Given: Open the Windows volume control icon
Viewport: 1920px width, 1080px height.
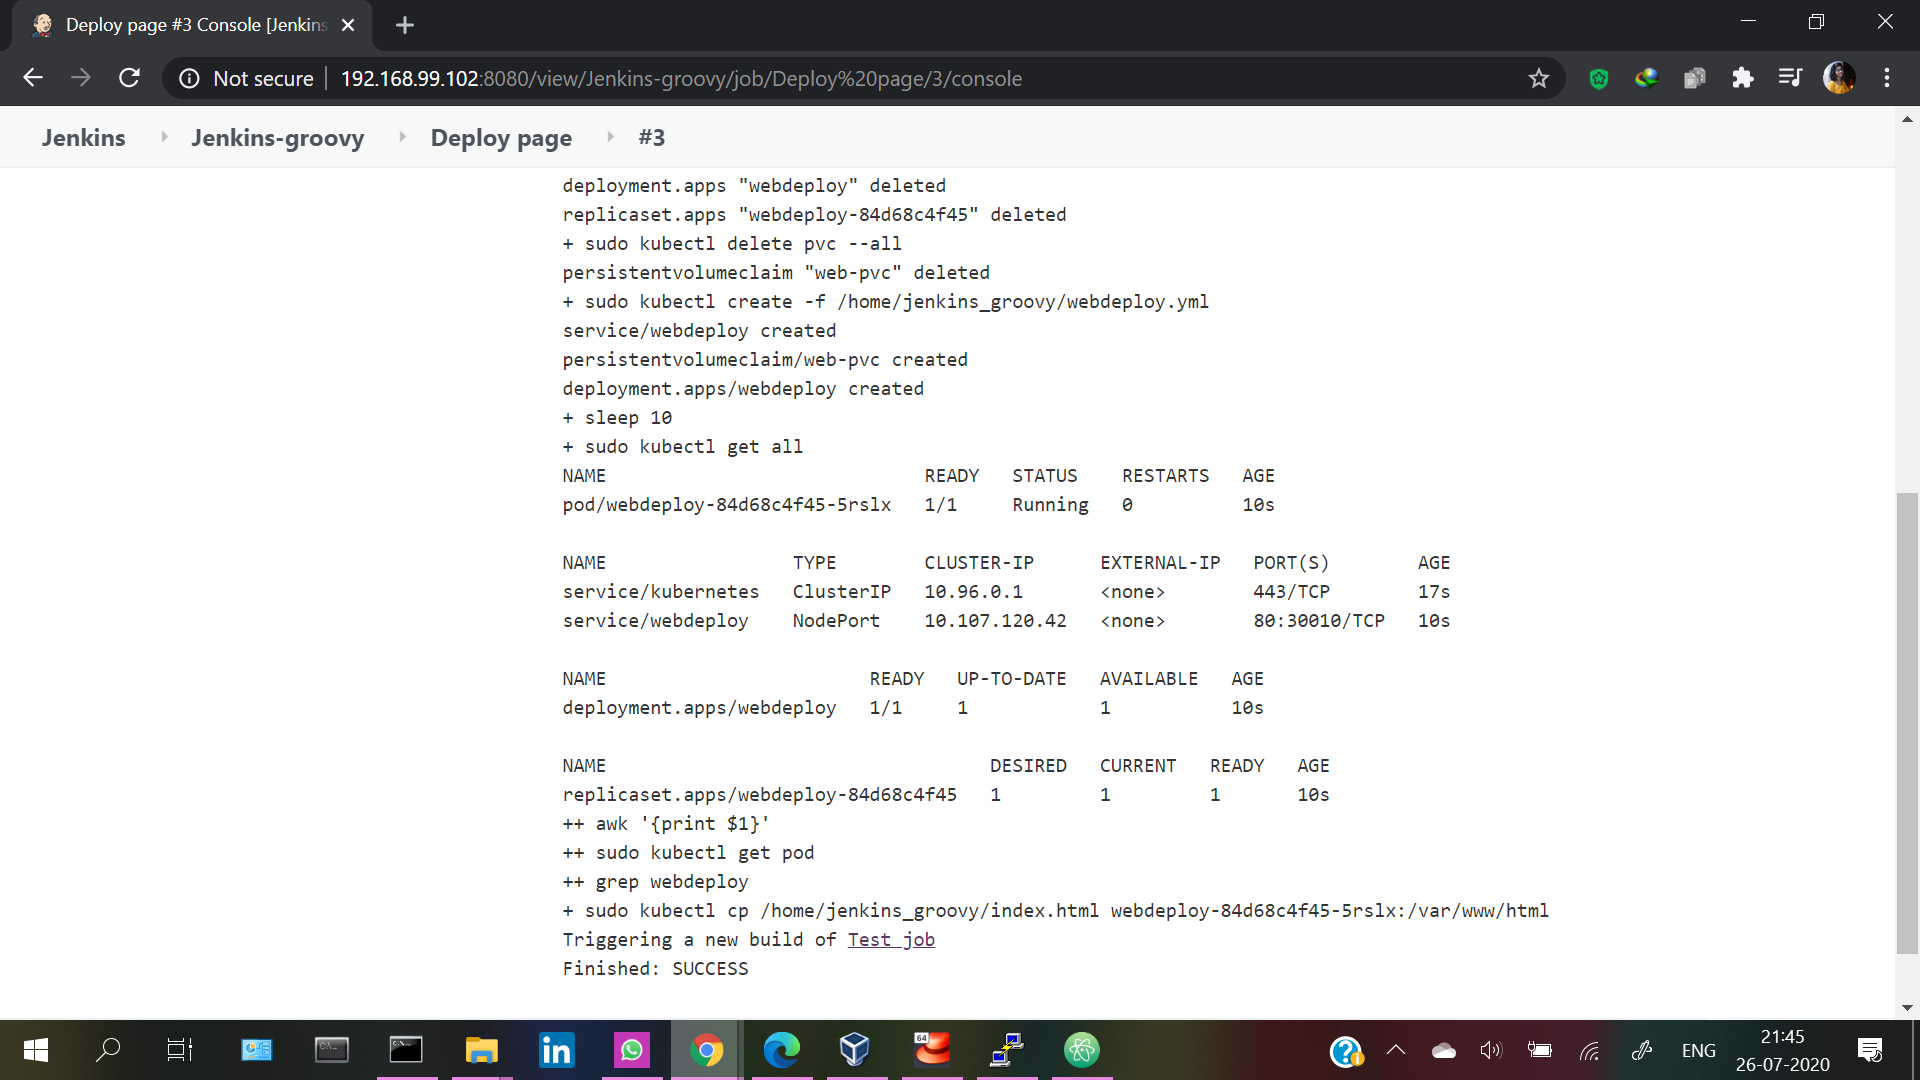Looking at the screenshot, I should tap(1491, 1050).
